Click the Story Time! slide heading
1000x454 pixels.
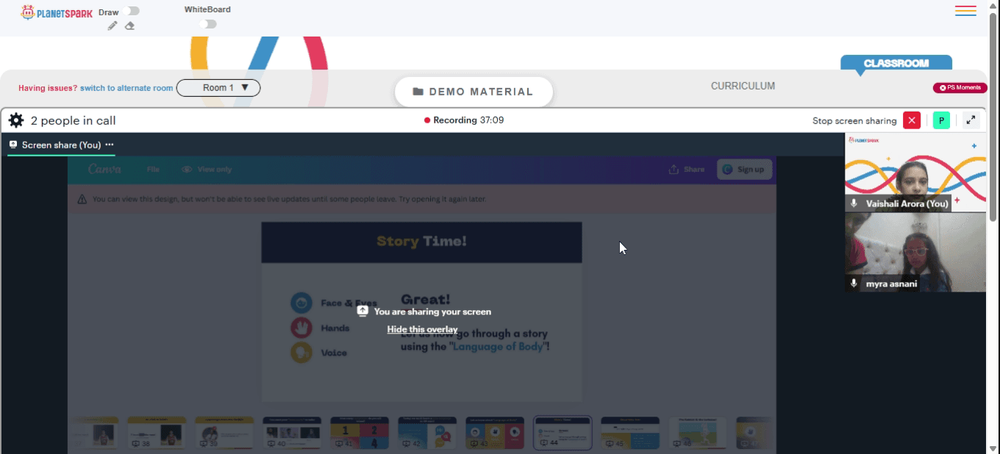[422, 241]
